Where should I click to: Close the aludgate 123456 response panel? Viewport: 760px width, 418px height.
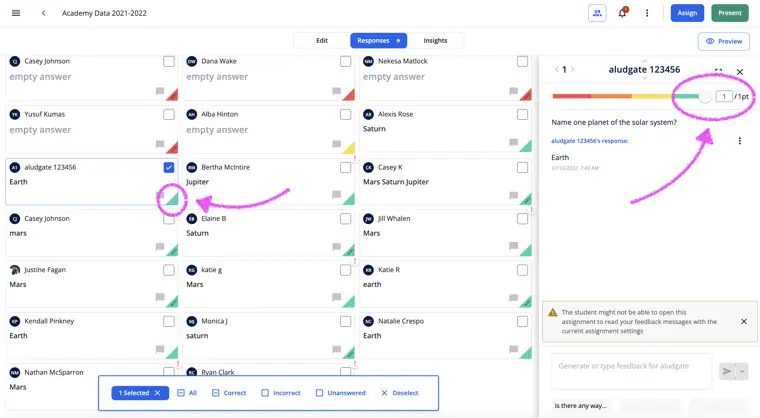click(x=740, y=72)
